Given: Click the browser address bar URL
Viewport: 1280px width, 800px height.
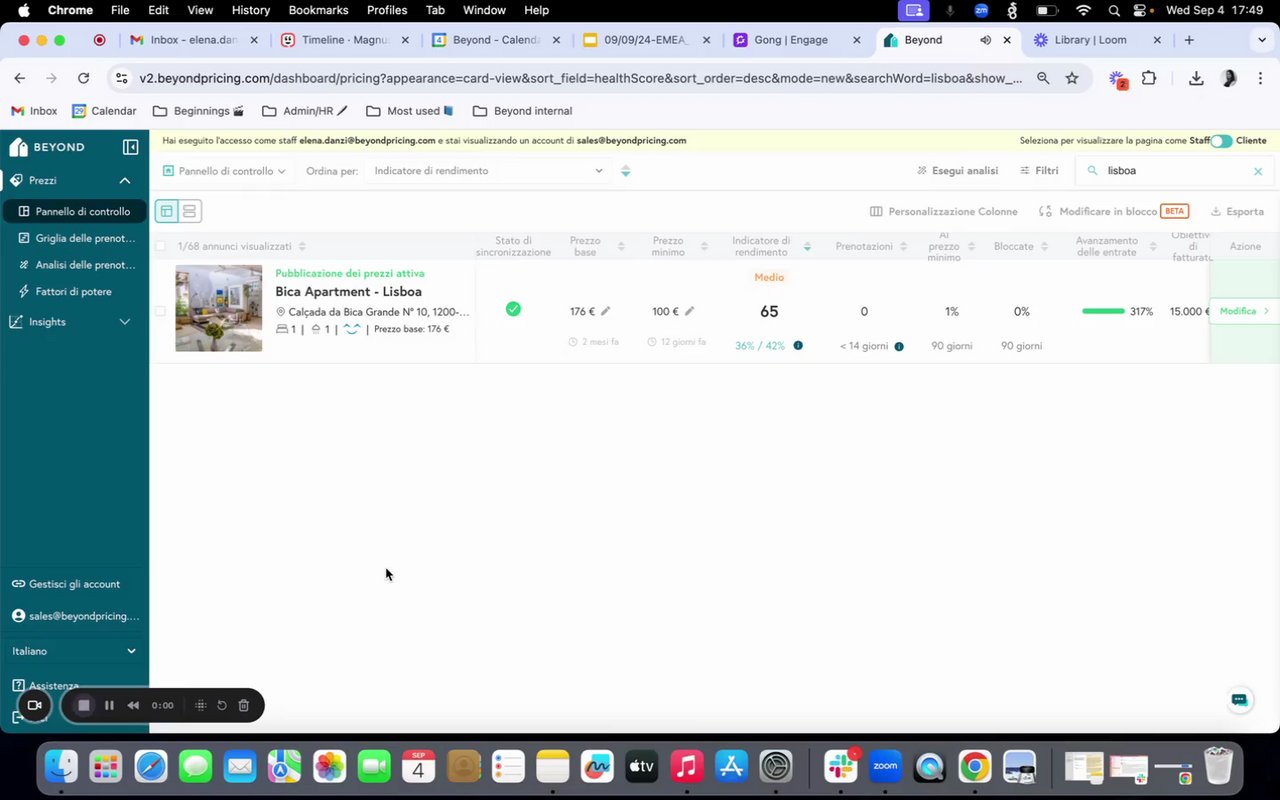Looking at the screenshot, I should click(x=580, y=78).
